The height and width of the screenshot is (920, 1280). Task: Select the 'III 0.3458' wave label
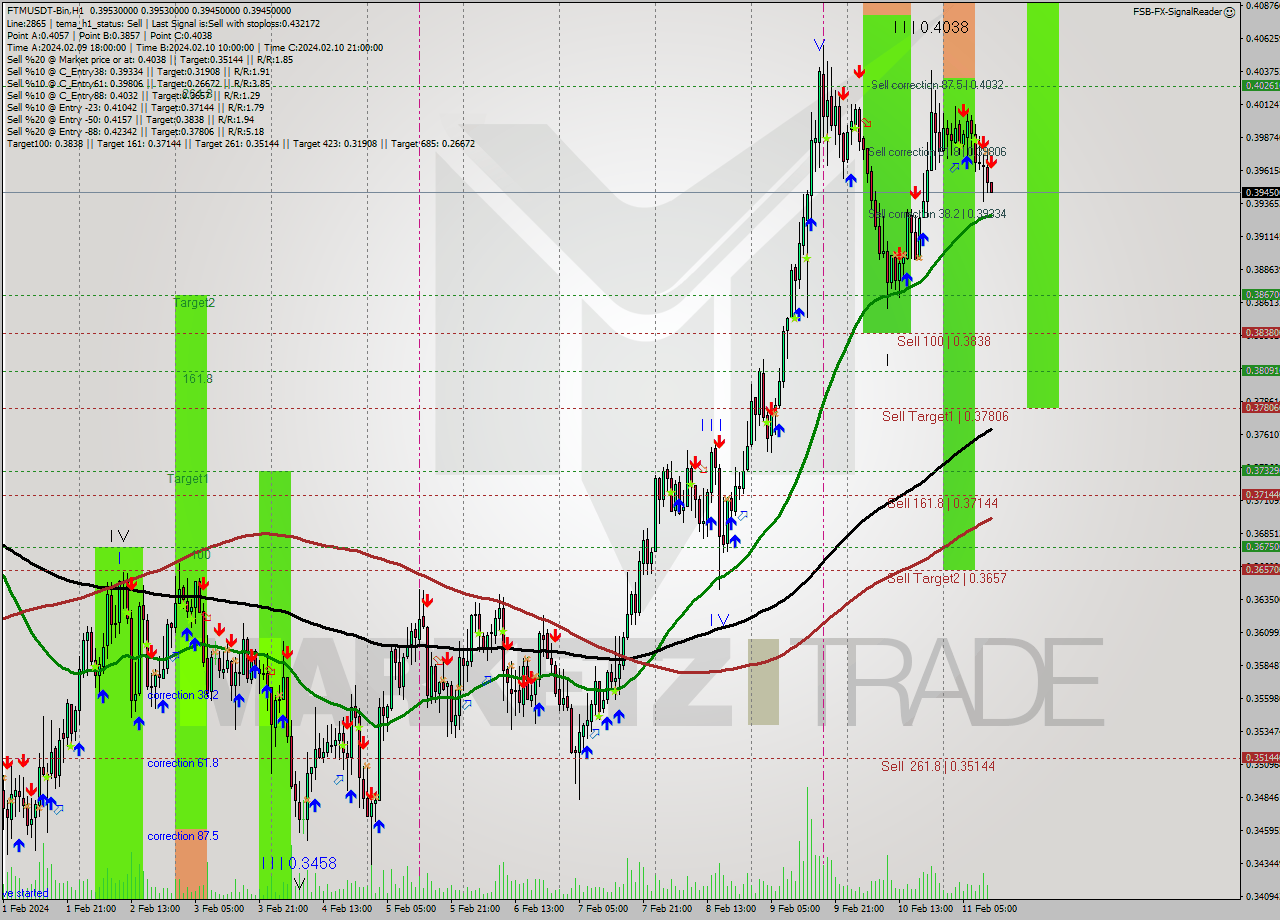pos(298,862)
